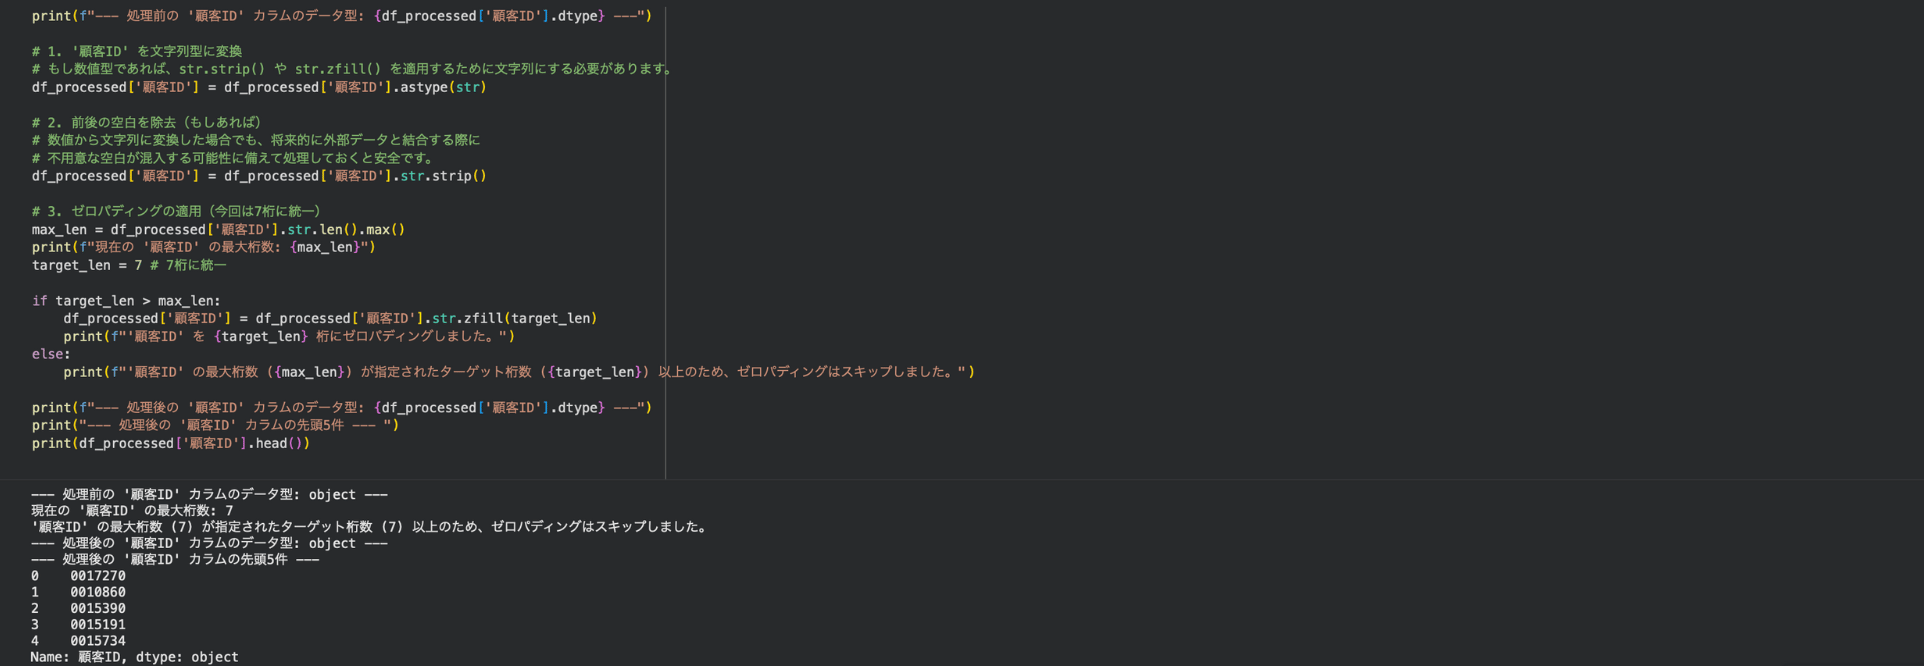The height and width of the screenshot is (666, 1924).
Task: Click the print(df_processed['顧客ID'].head()) line
Action: (x=171, y=443)
